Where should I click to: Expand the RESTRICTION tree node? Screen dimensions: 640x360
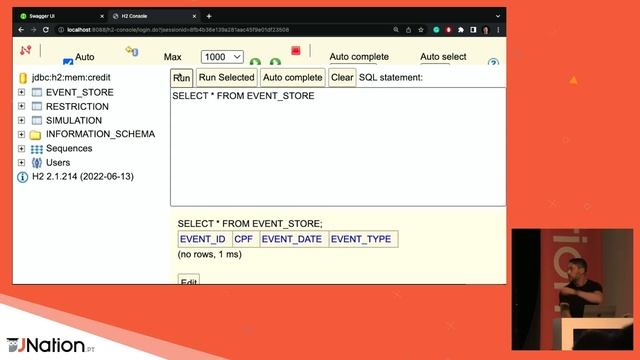(x=21, y=107)
